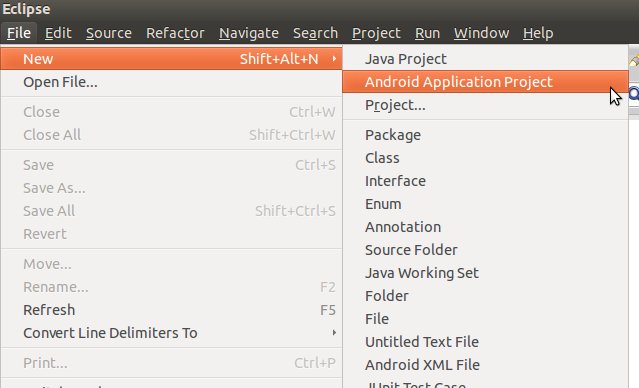This screenshot has width=639, height=388.
Task: Create a new Source Folder
Action: click(485, 250)
